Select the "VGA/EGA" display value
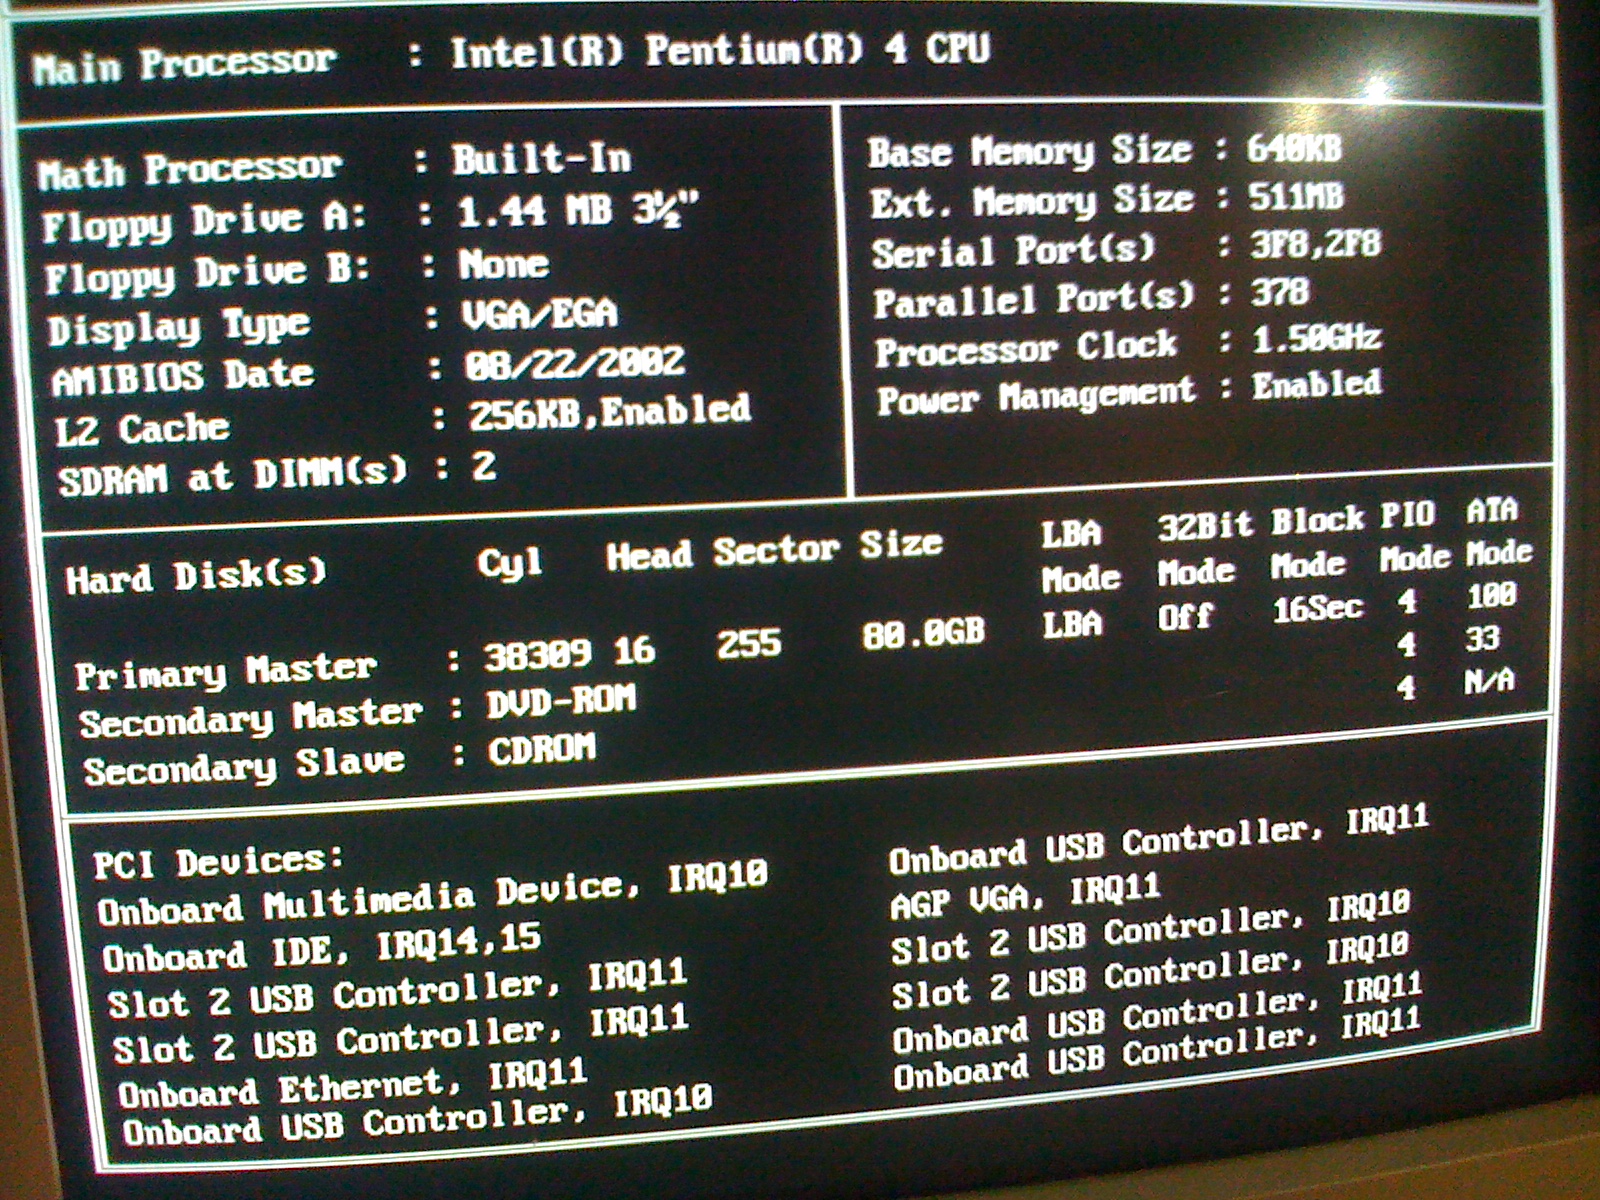This screenshot has height=1200, width=1600. (540, 315)
